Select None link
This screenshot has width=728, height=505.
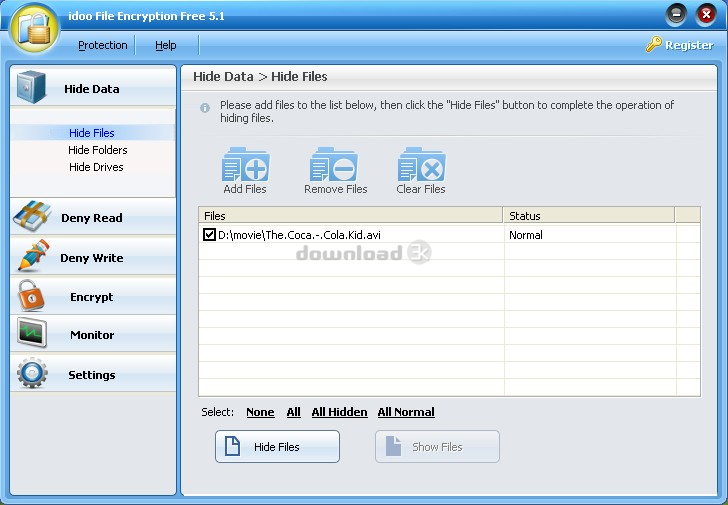coord(260,412)
